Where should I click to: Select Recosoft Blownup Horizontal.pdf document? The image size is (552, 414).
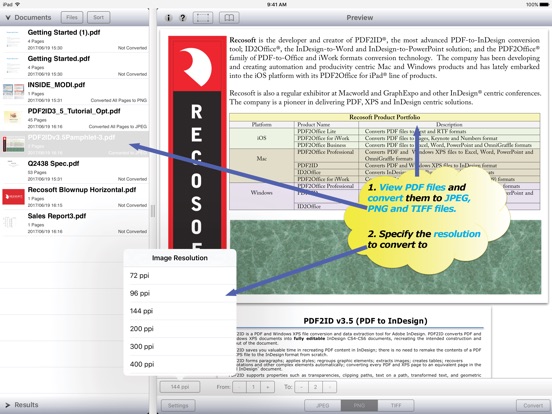[x=74, y=197]
